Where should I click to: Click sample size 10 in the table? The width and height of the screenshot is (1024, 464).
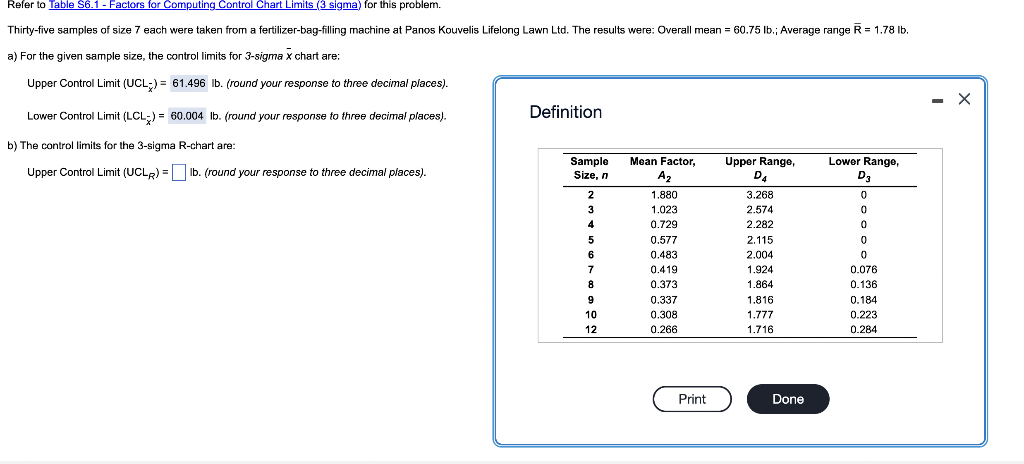(x=590, y=315)
